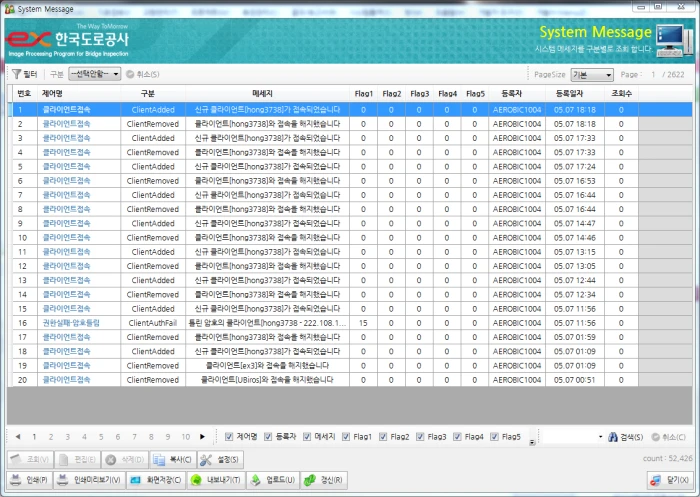Screen dimensions: 700x497
Task: Click the 내보내기(T) export button
Action: 216,480
